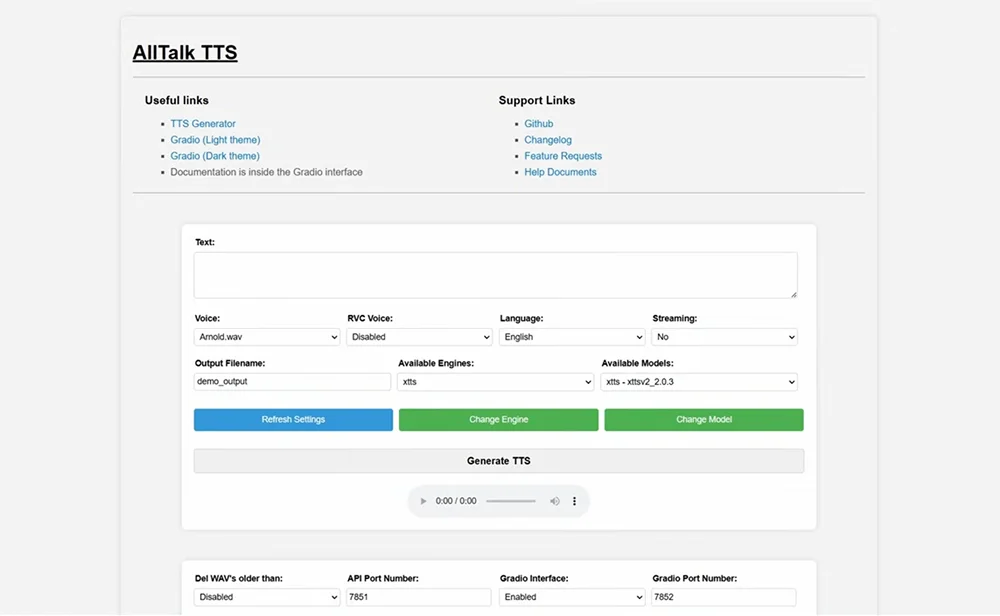Mute the audio player volume
This screenshot has height=616, width=1000.
point(555,501)
